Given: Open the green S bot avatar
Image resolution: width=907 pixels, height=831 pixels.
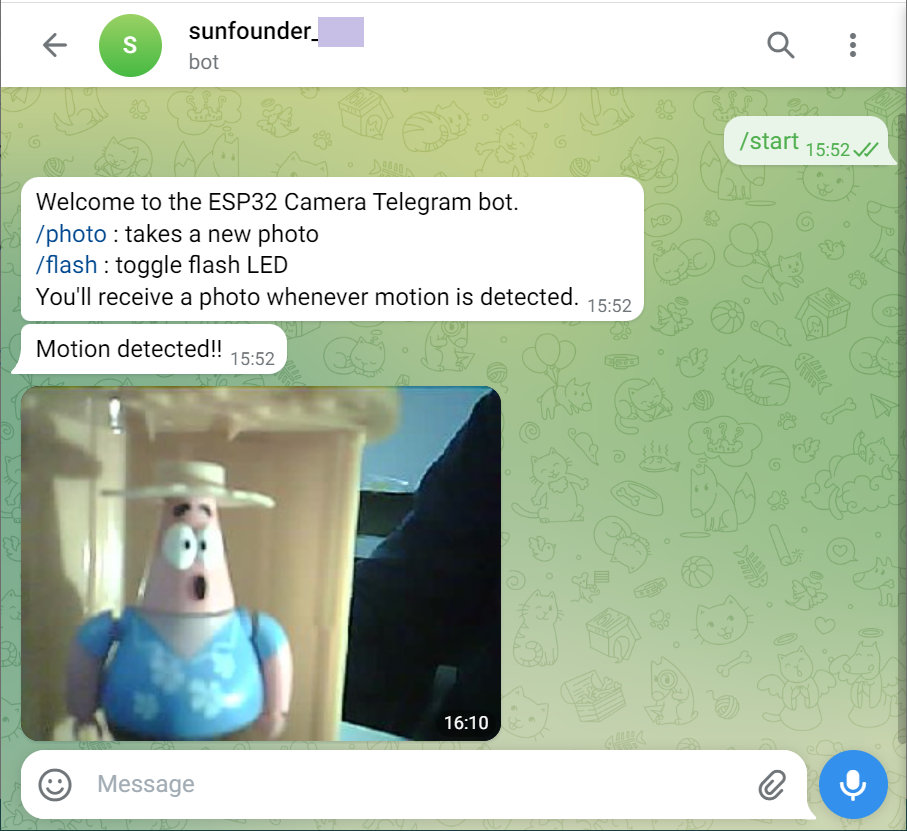Looking at the screenshot, I should [x=130, y=45].
